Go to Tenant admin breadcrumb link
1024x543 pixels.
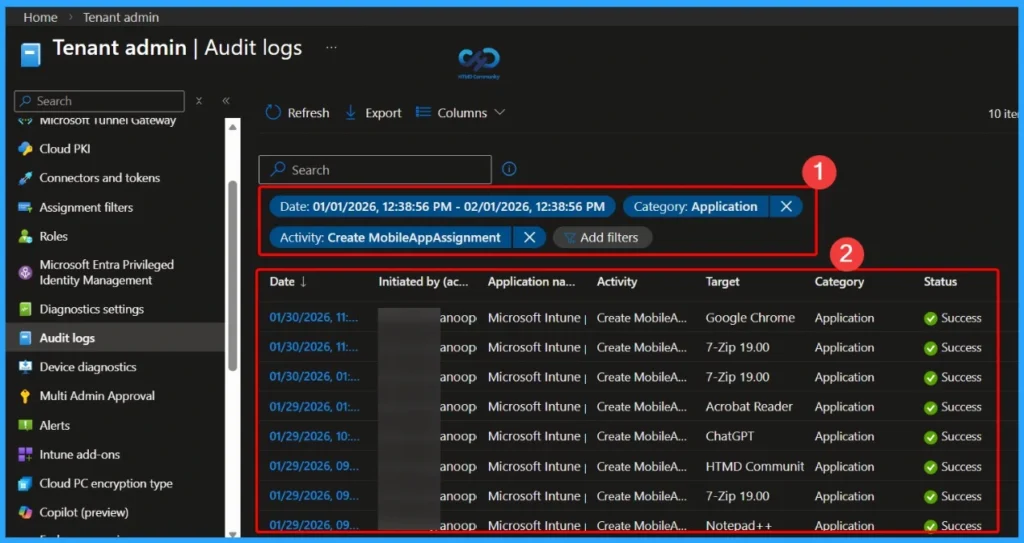pos(121,18)
